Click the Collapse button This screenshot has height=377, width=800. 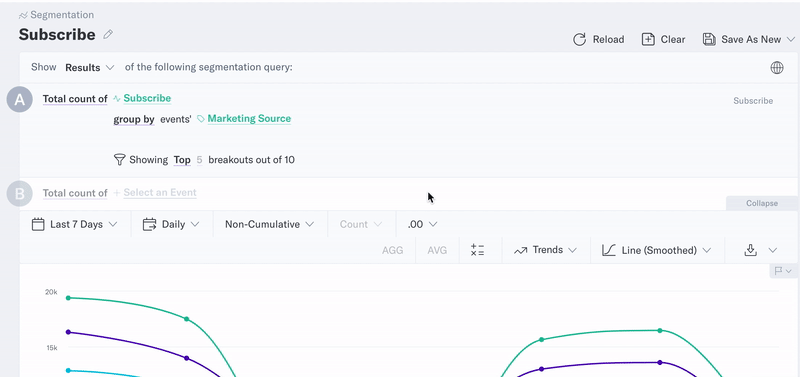762,203
